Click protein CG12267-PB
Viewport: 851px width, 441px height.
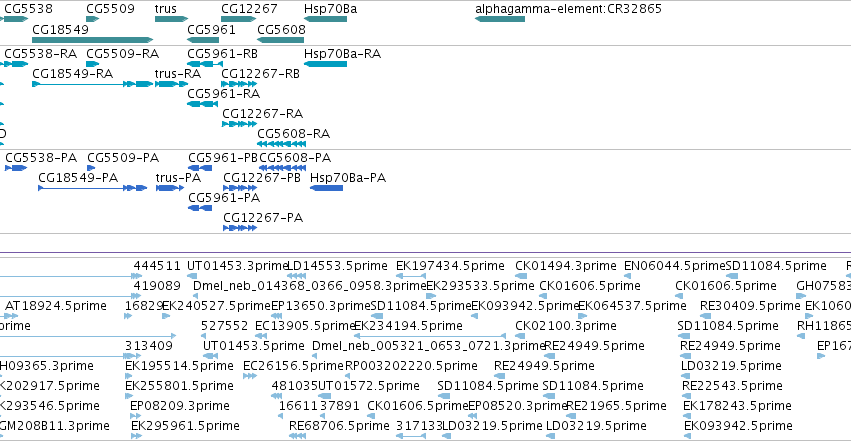(240, 188)
